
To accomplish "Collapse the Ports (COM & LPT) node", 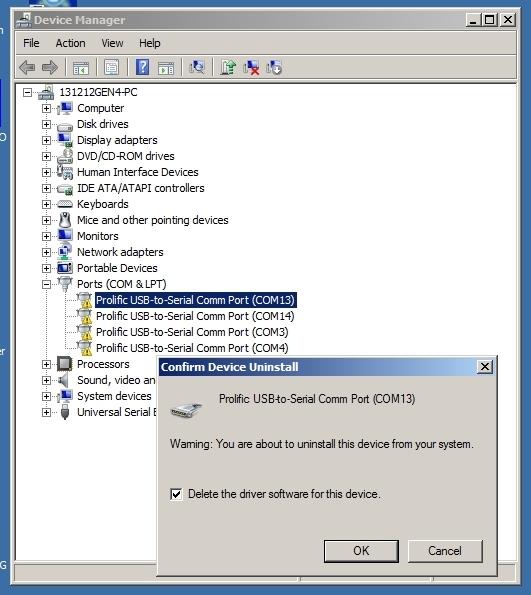I will pos(46,284).
